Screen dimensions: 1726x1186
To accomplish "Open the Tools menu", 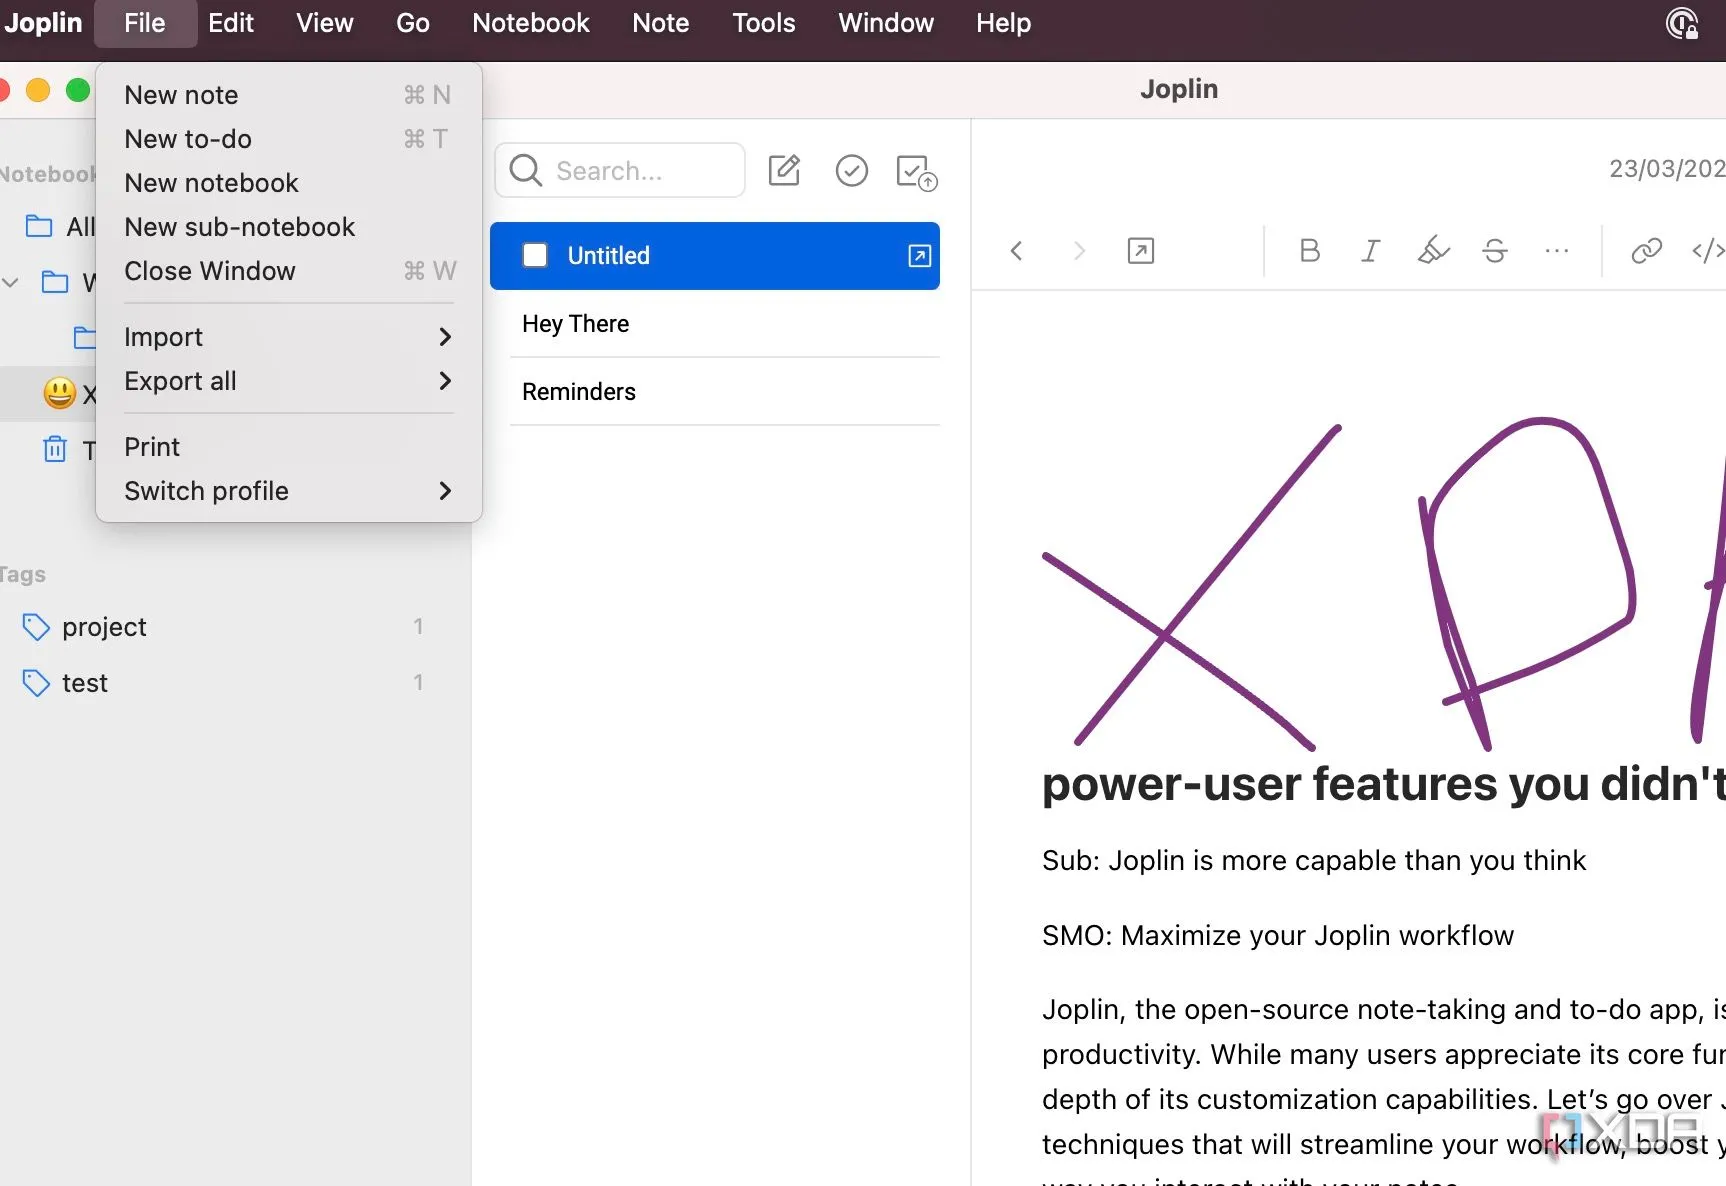I will click(764, 23).
